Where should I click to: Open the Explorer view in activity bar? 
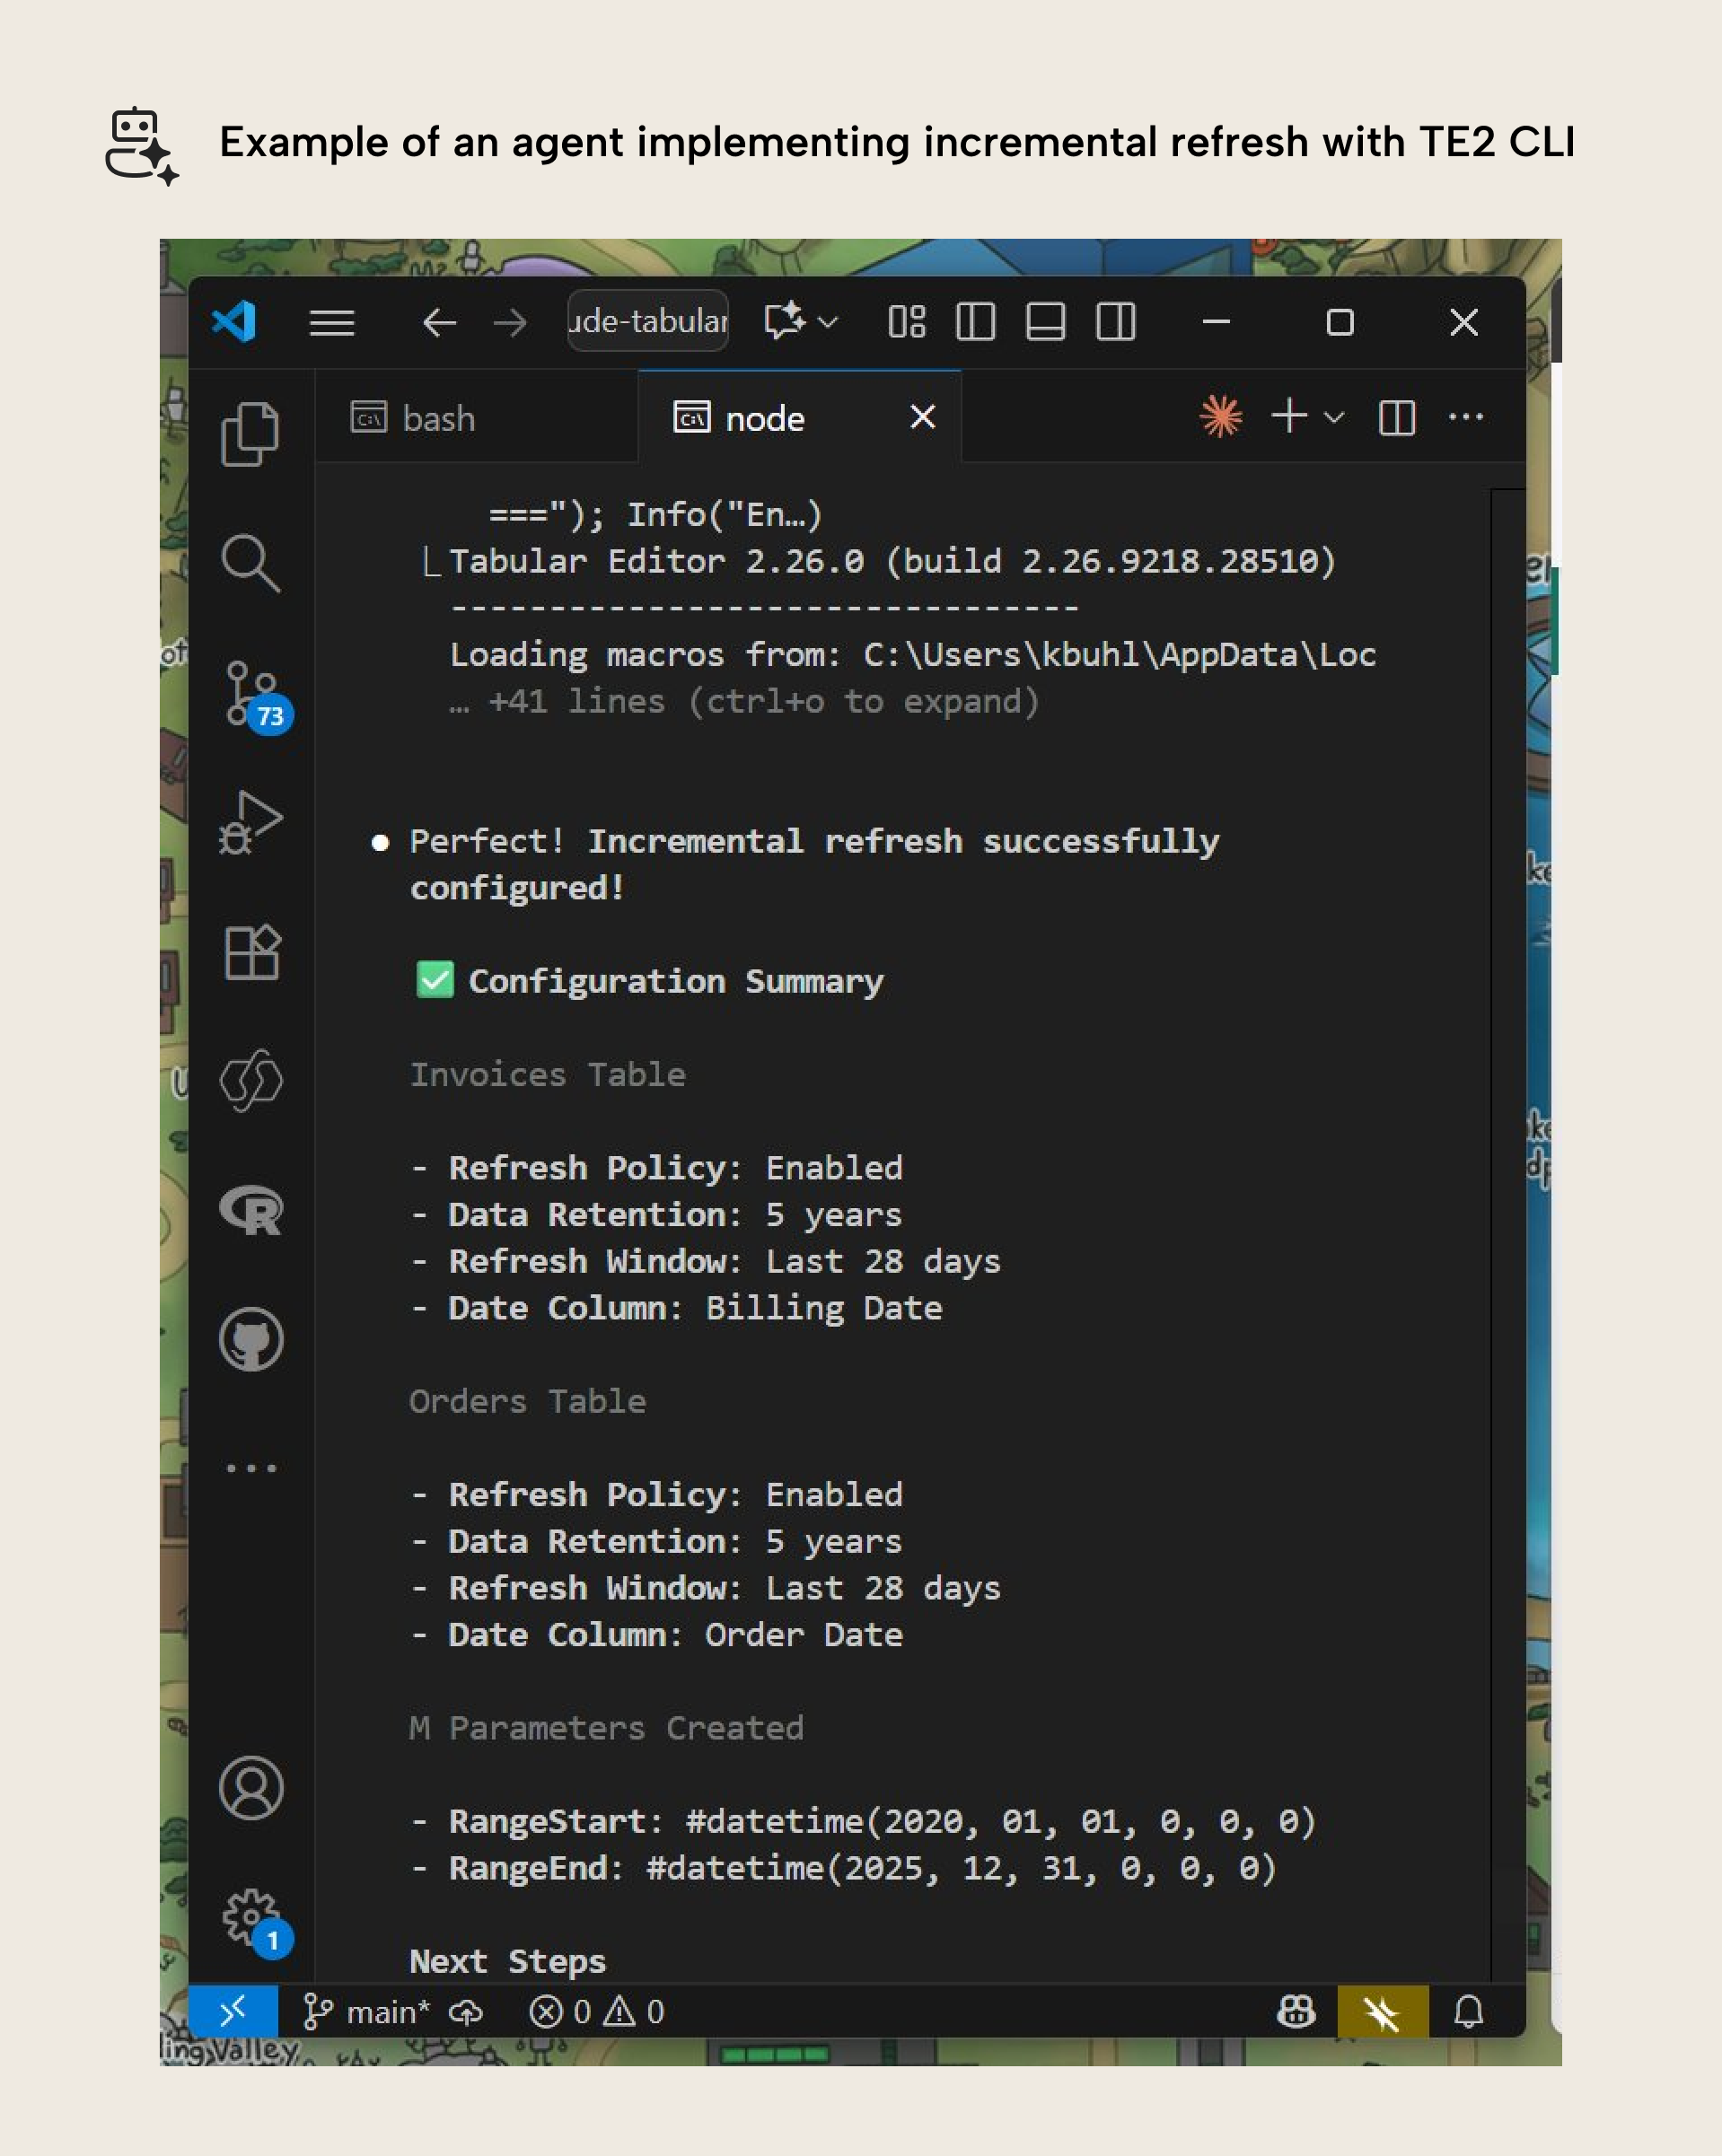250,434
